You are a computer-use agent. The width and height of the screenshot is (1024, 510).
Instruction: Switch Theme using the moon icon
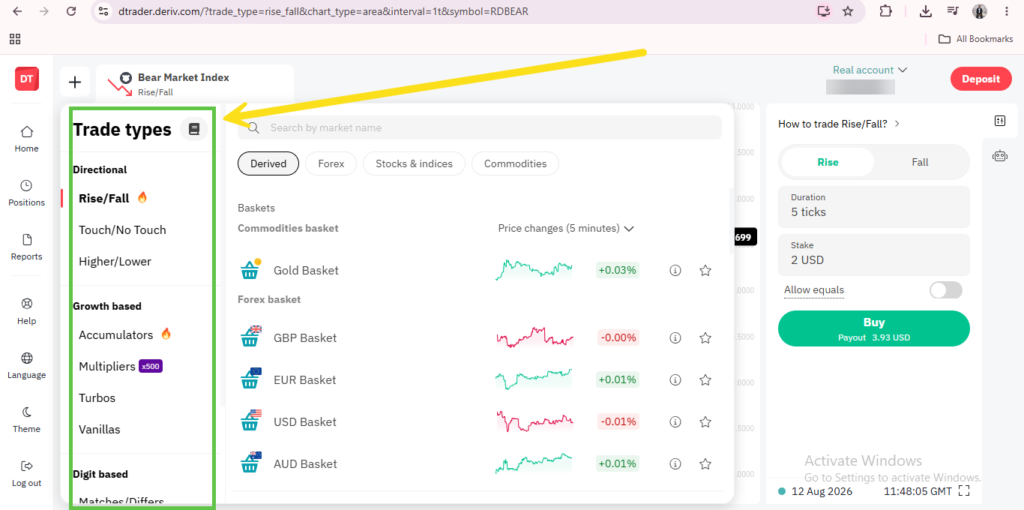[27, 419]
